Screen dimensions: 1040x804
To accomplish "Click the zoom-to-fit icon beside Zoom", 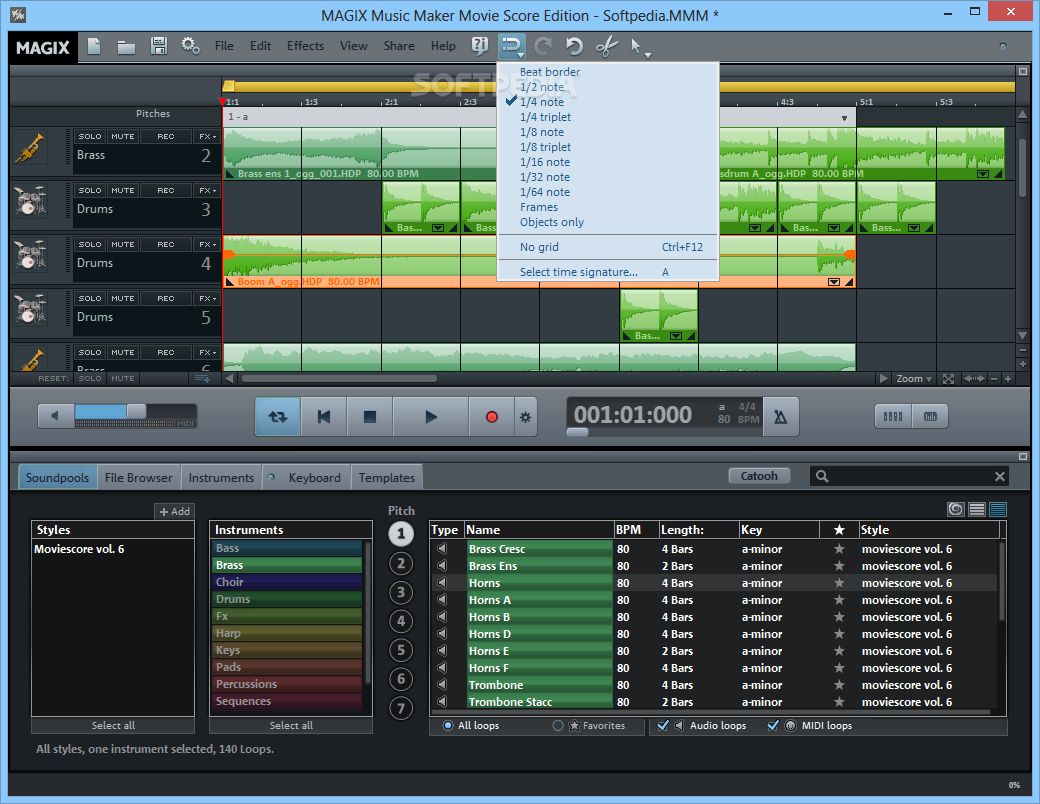I will click(x=948, y=379).
